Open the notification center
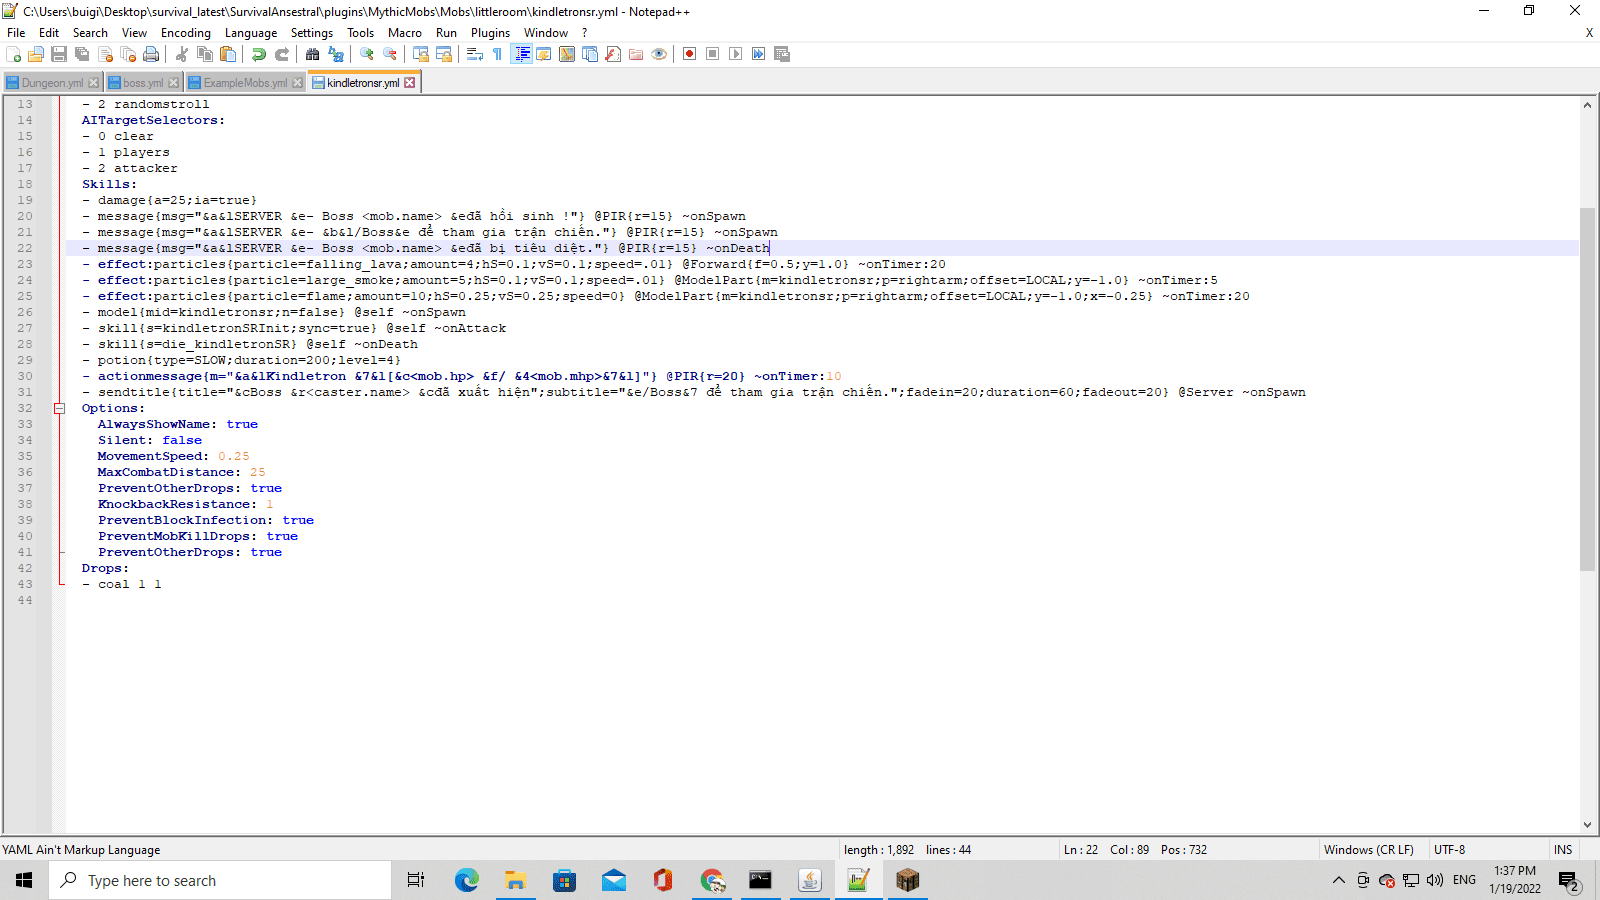This screenshot has height=900, width=1600. pyautogui.click(x=1569, y=881)
